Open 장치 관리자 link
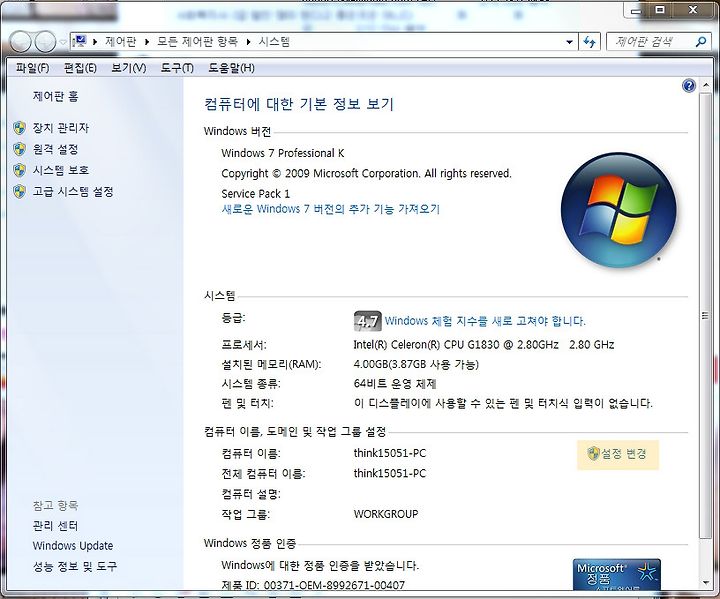 (x=61, y=128)
